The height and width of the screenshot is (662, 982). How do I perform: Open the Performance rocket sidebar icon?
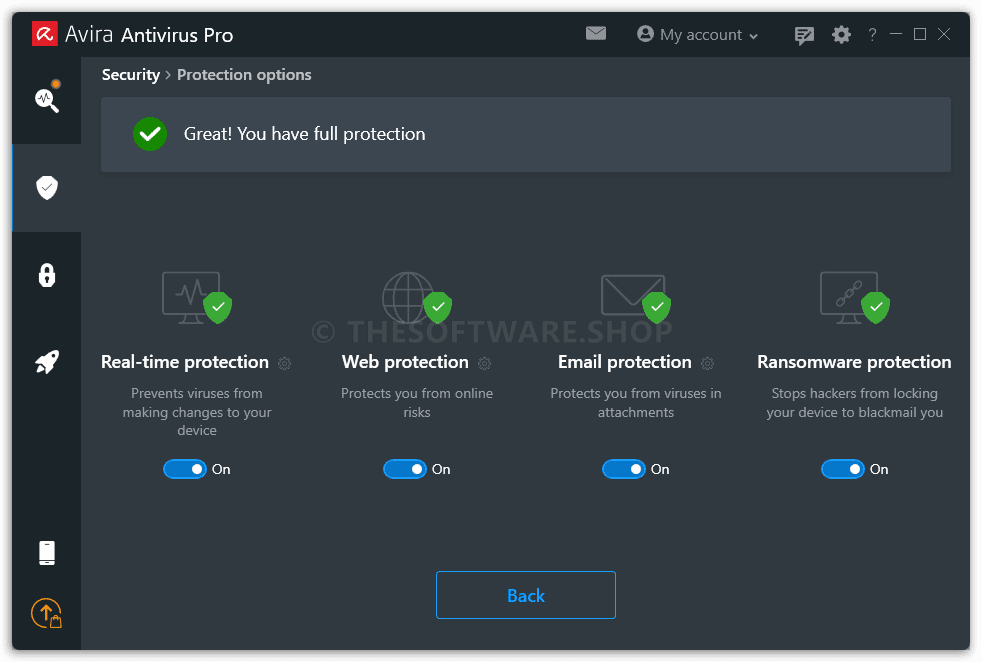pos(47,362)
